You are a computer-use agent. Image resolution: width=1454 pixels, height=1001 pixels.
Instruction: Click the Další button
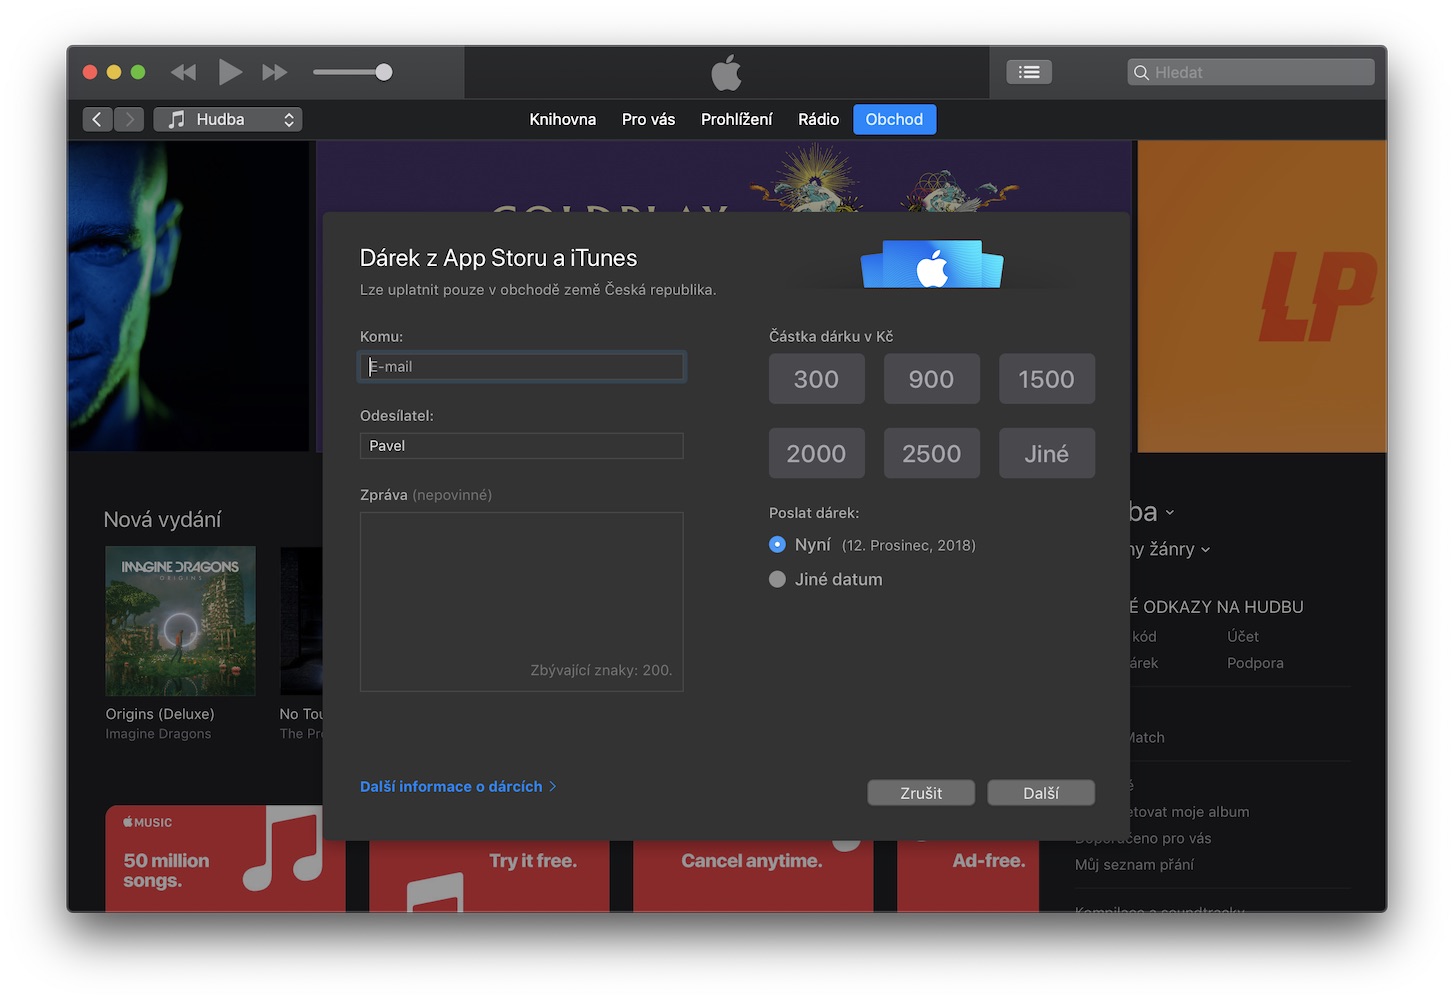pyautogui.click(x=1041, y=793)
